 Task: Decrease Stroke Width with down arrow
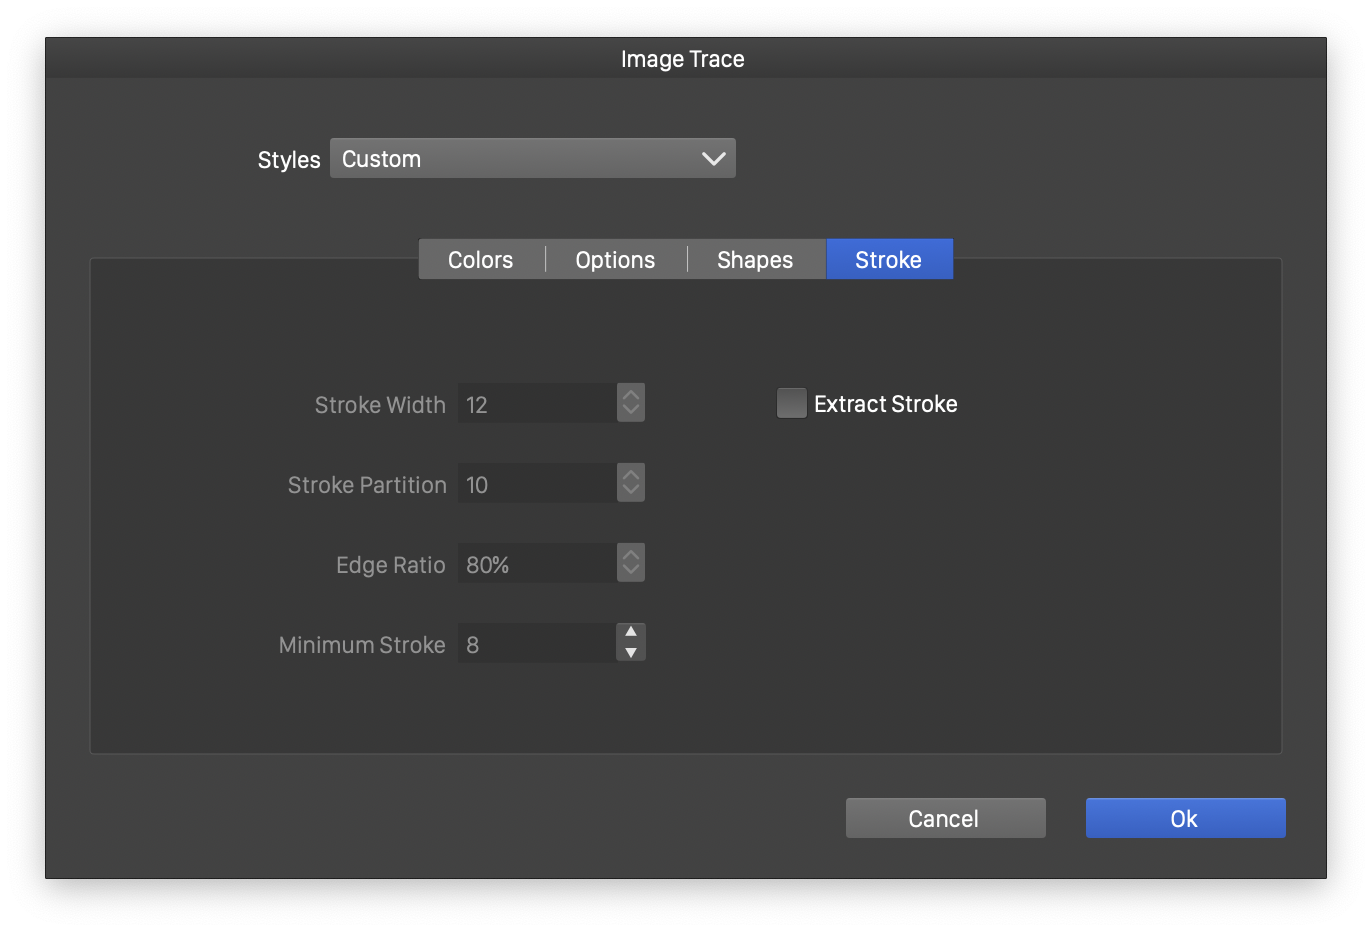tap(631, 411)
